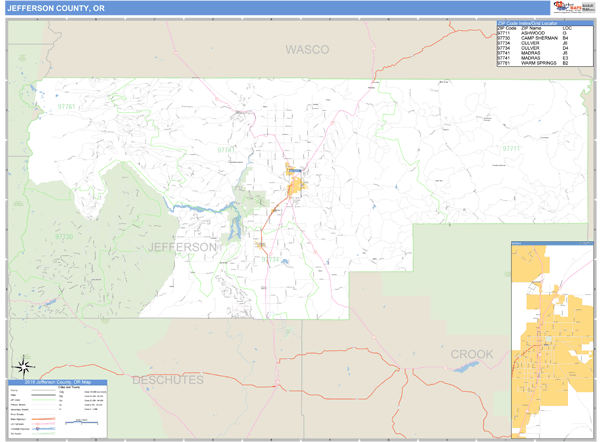600x442 pixels.
Task: Select WARM SPRINGS row in ZIP index
Action: click(x=545, y=63)
